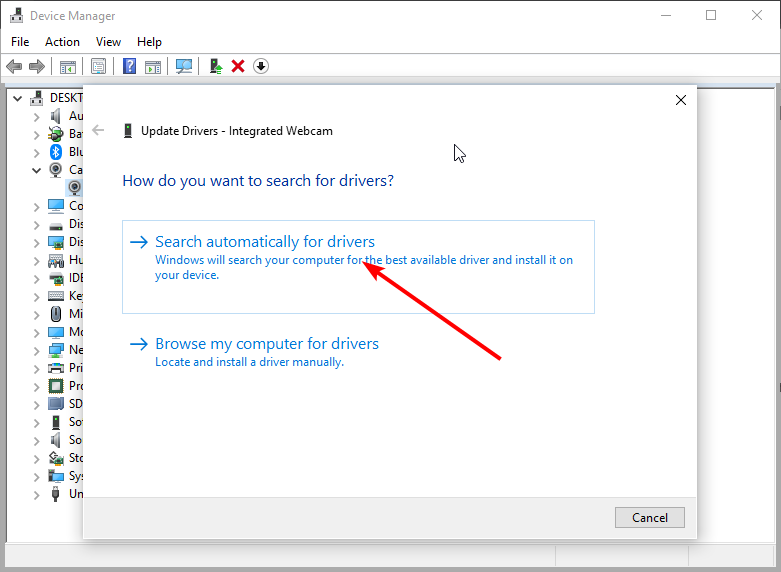Click the Display adapters category icon
Image resolution: width=781 pixels, height=572 pixels.
56,242
